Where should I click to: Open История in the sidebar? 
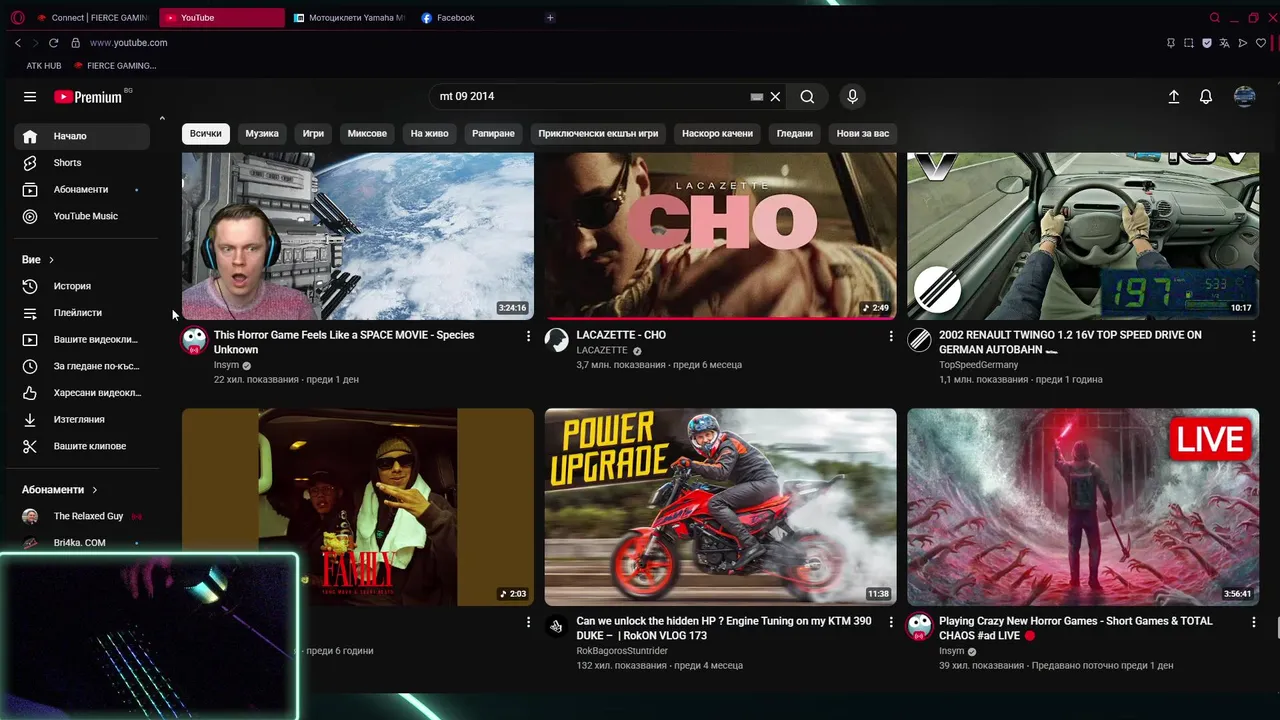pos(82,286)
